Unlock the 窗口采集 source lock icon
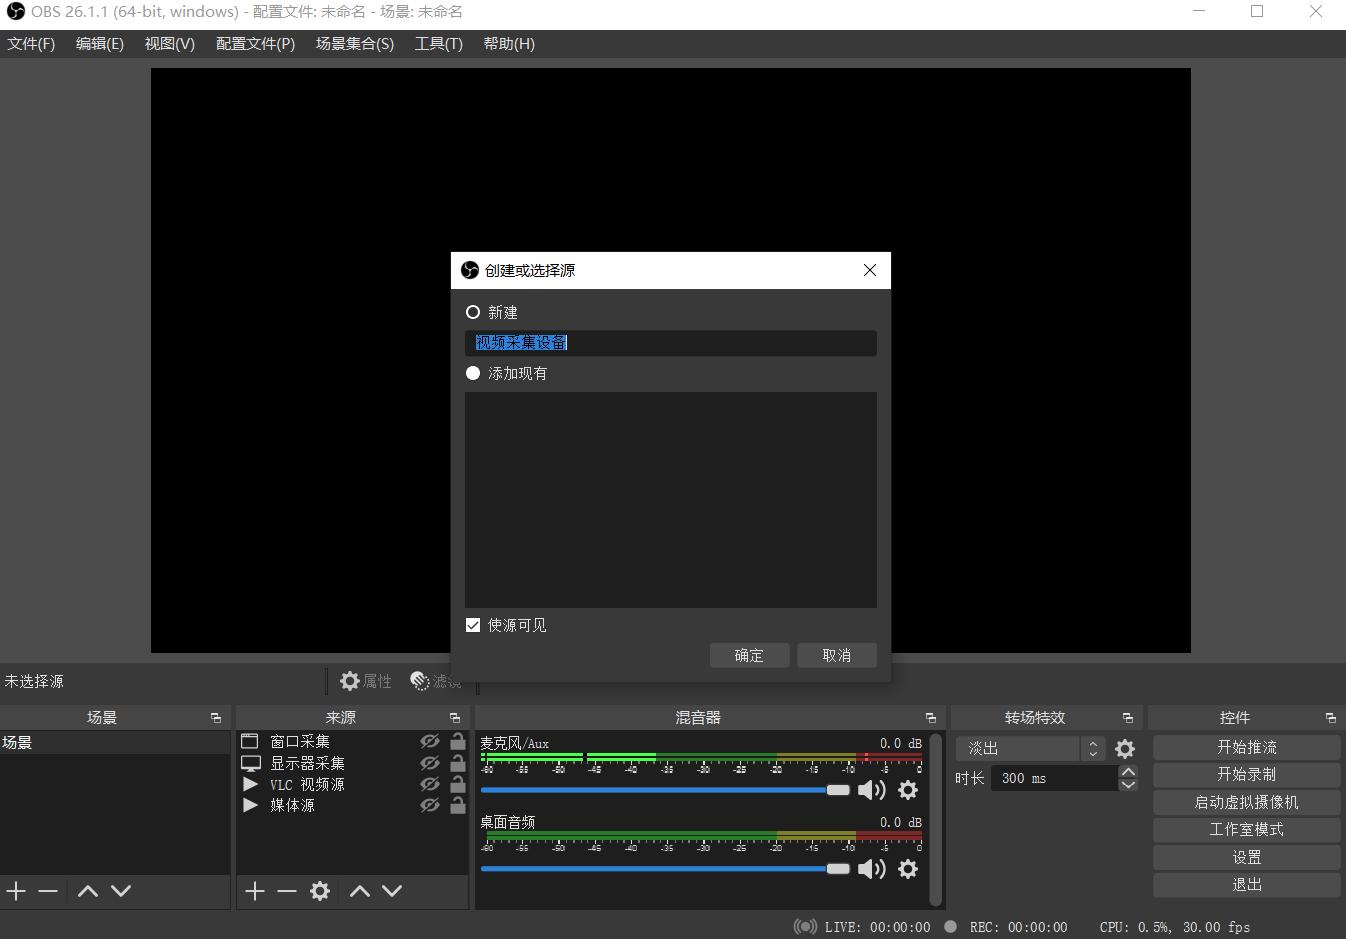The width and height of the screenshot is (1346, 939). click(457, 741)
